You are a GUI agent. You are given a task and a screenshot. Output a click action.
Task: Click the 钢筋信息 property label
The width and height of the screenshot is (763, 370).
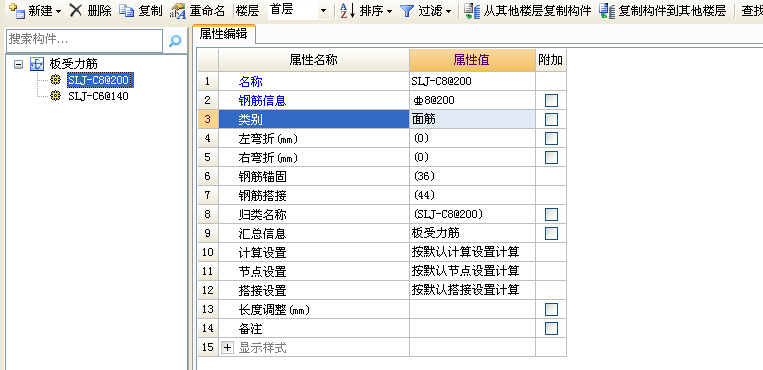click(x=262, y=101)
